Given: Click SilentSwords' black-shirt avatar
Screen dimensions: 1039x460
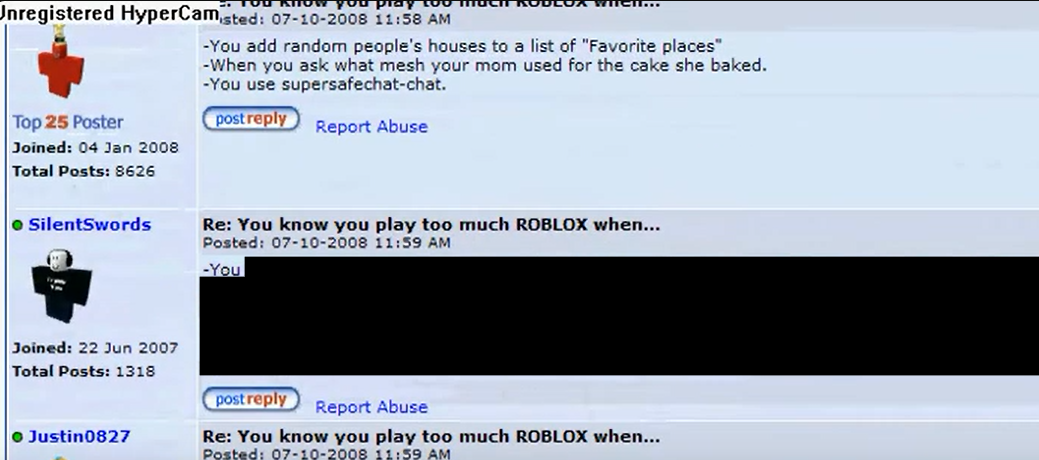Looking at the screenshot, I should (61, 286).
